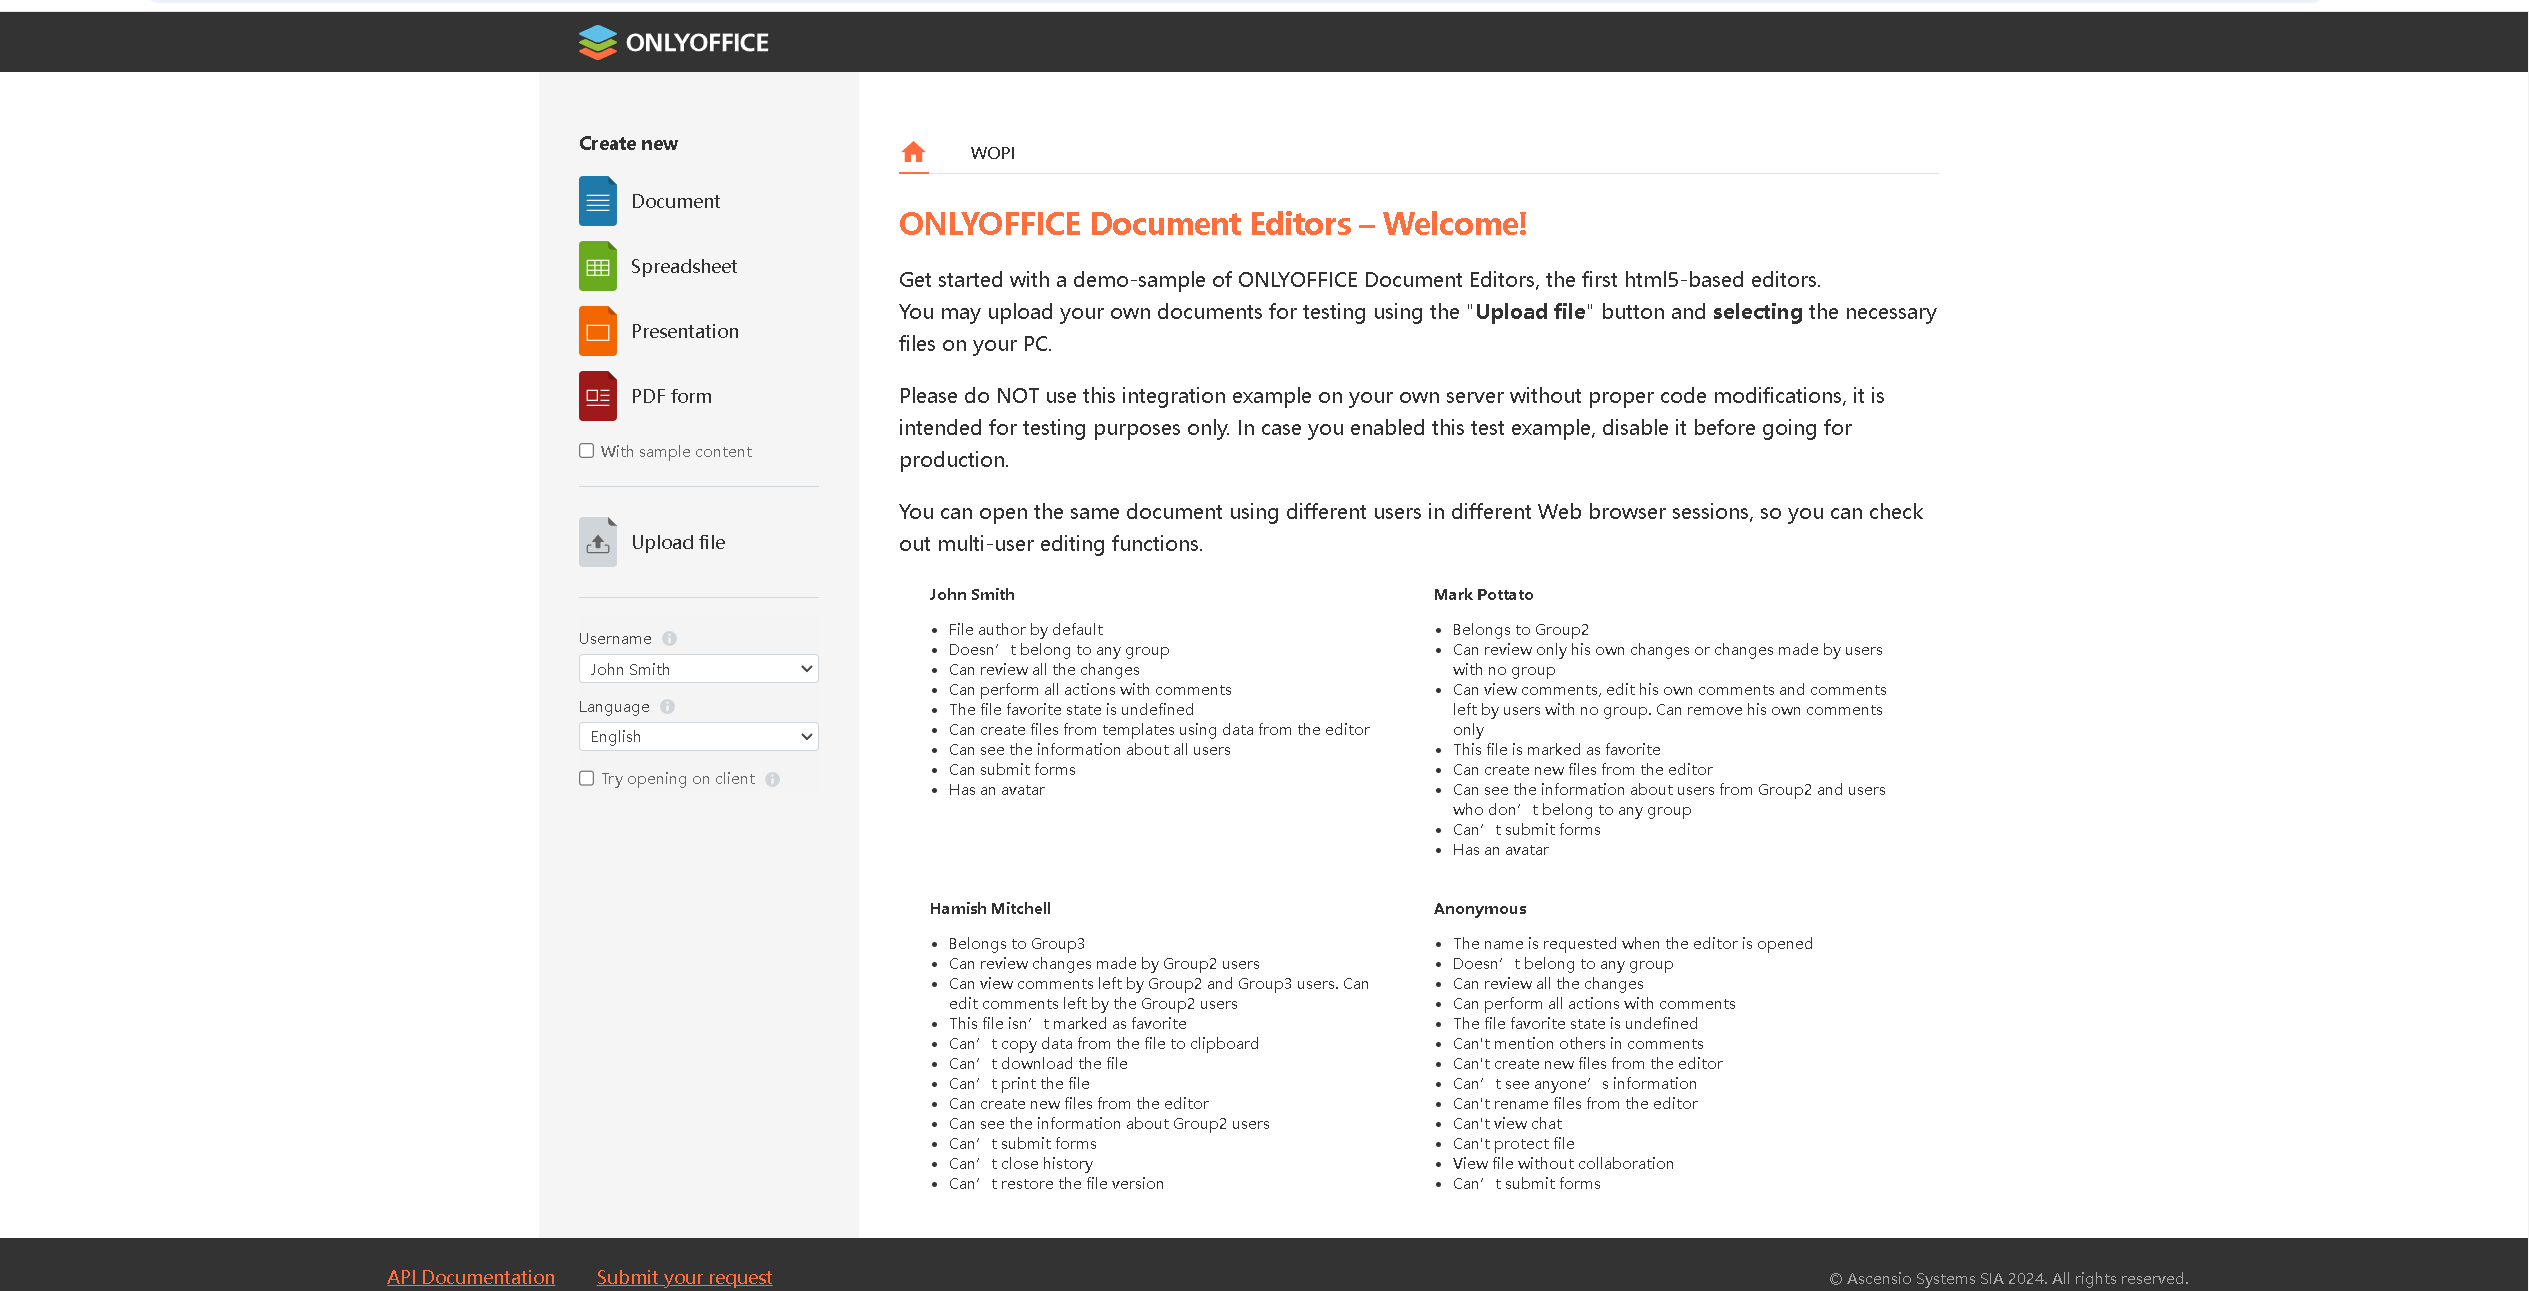
Task: Open the John Smith username dropdown
Action: click(x=698, y=669)
